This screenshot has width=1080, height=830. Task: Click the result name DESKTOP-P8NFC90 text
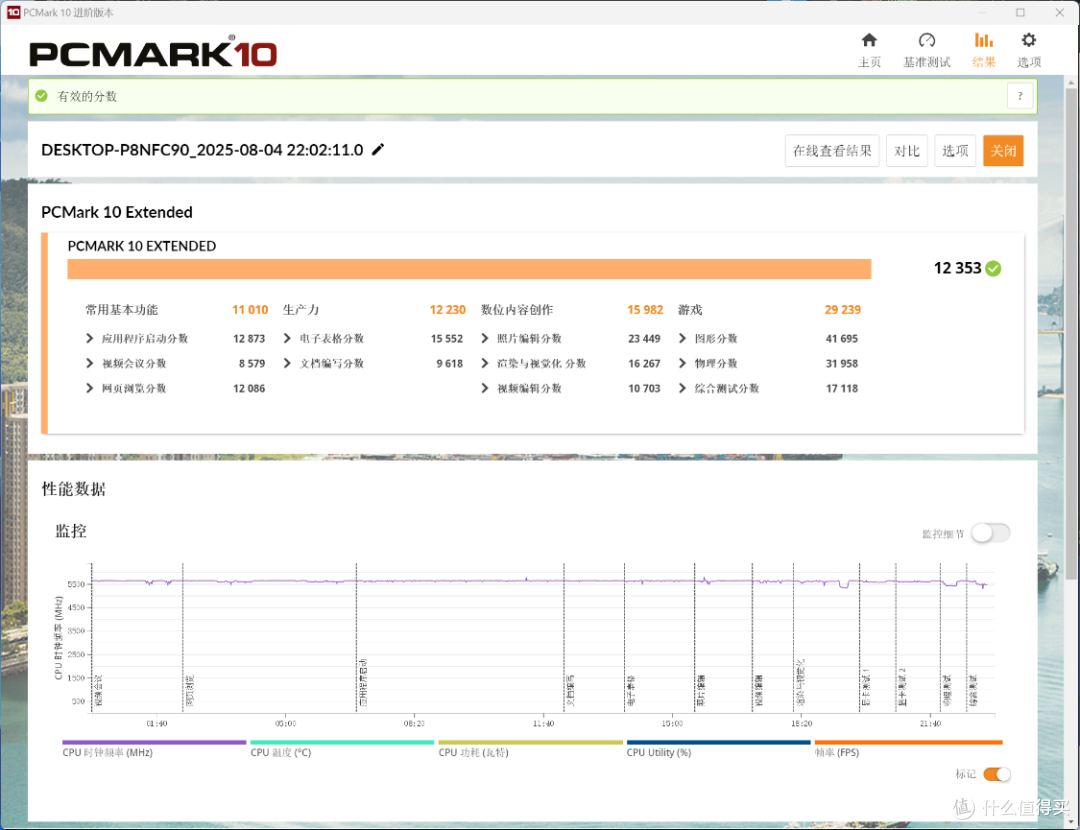point(202,150)
